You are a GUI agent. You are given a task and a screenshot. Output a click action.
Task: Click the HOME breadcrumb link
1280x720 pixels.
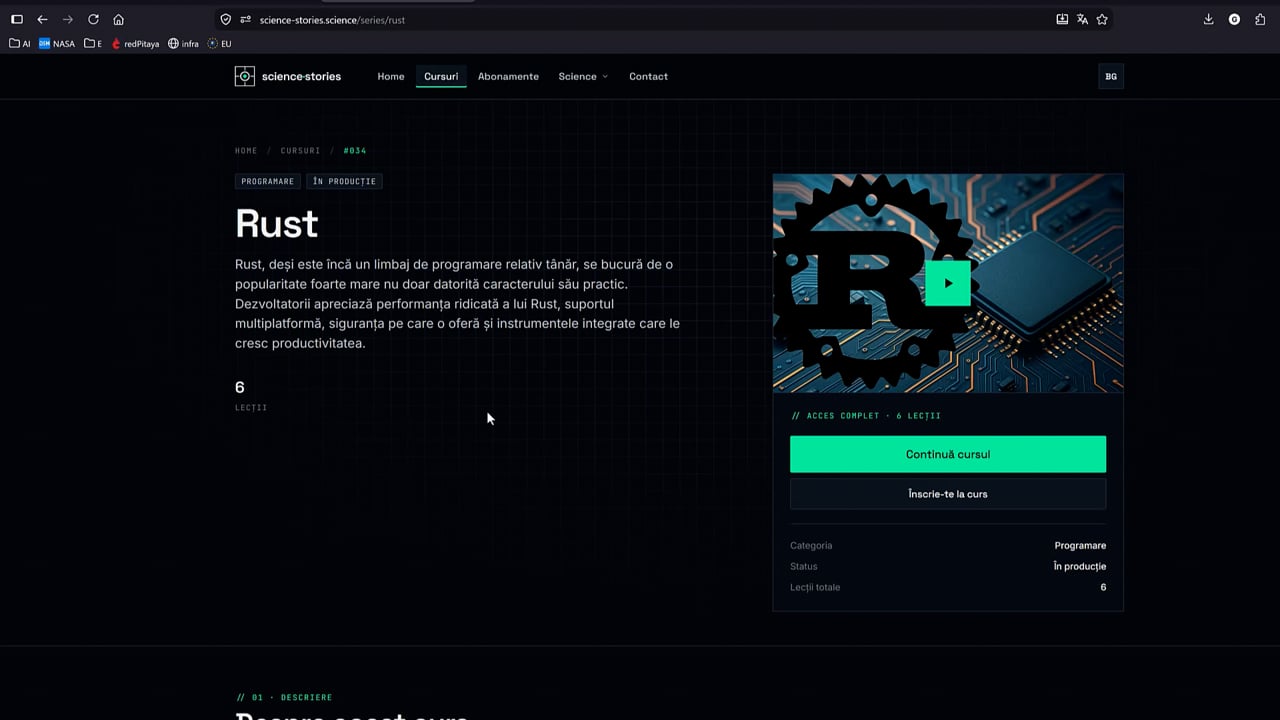(246, 151)
